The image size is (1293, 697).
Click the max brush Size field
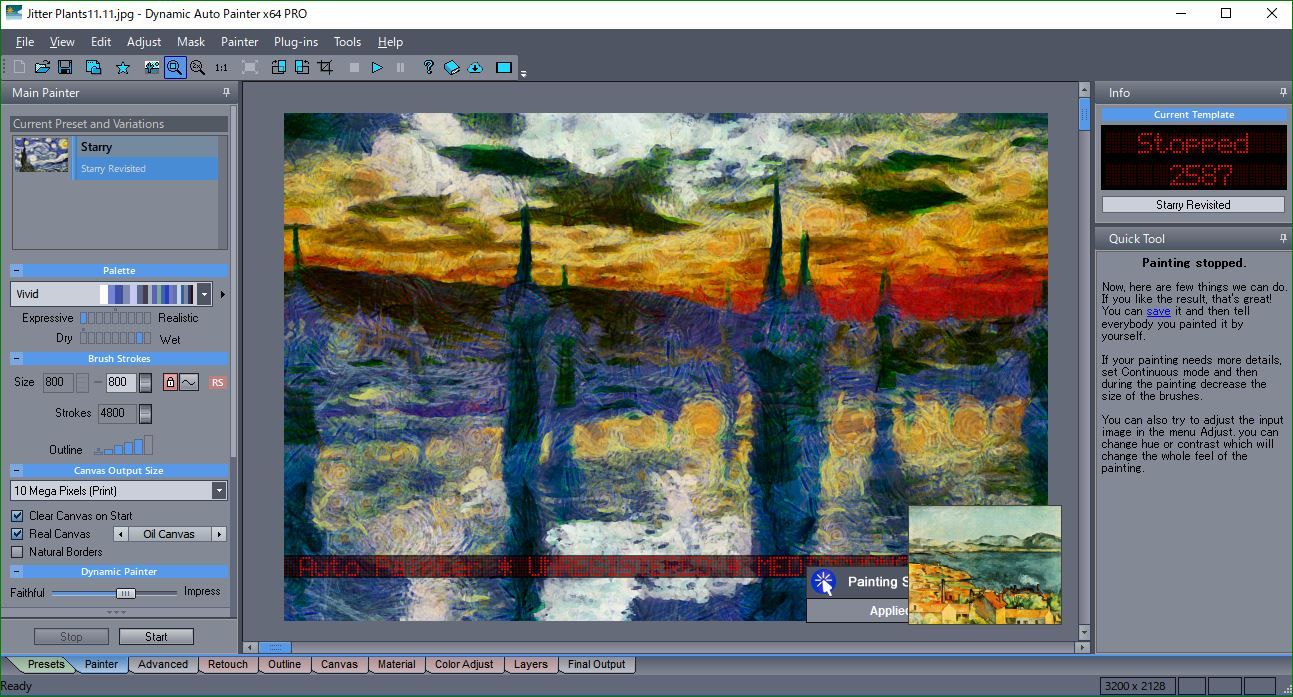[x=121, y=382]
